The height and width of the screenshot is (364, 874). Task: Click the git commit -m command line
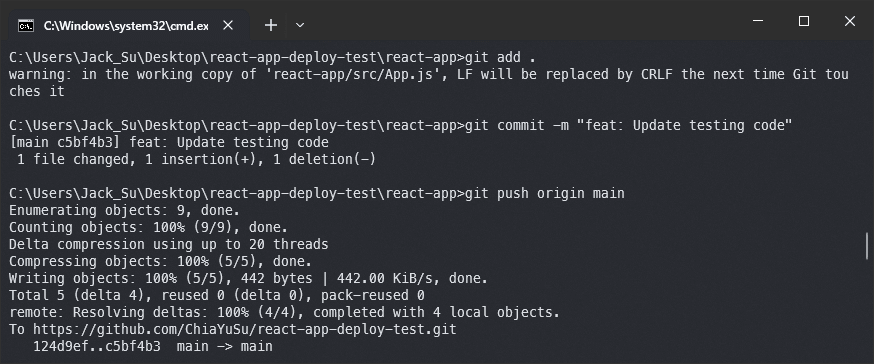click(x=628, y=125)
